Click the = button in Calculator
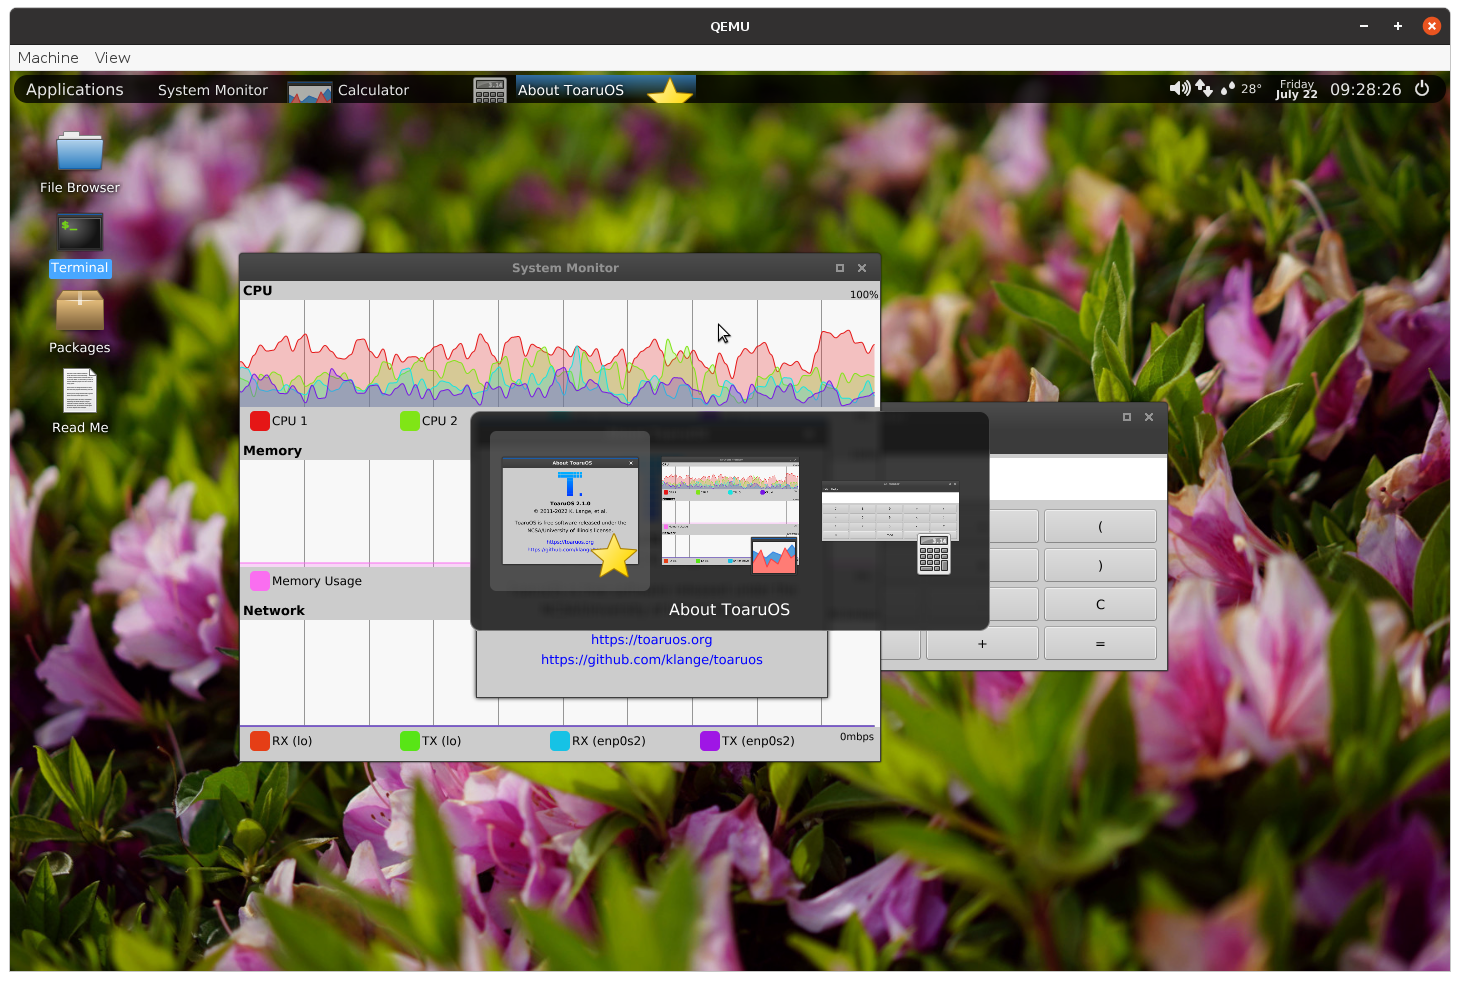The width and height of the screenshot is (1460, 981). pos(1100,643)
